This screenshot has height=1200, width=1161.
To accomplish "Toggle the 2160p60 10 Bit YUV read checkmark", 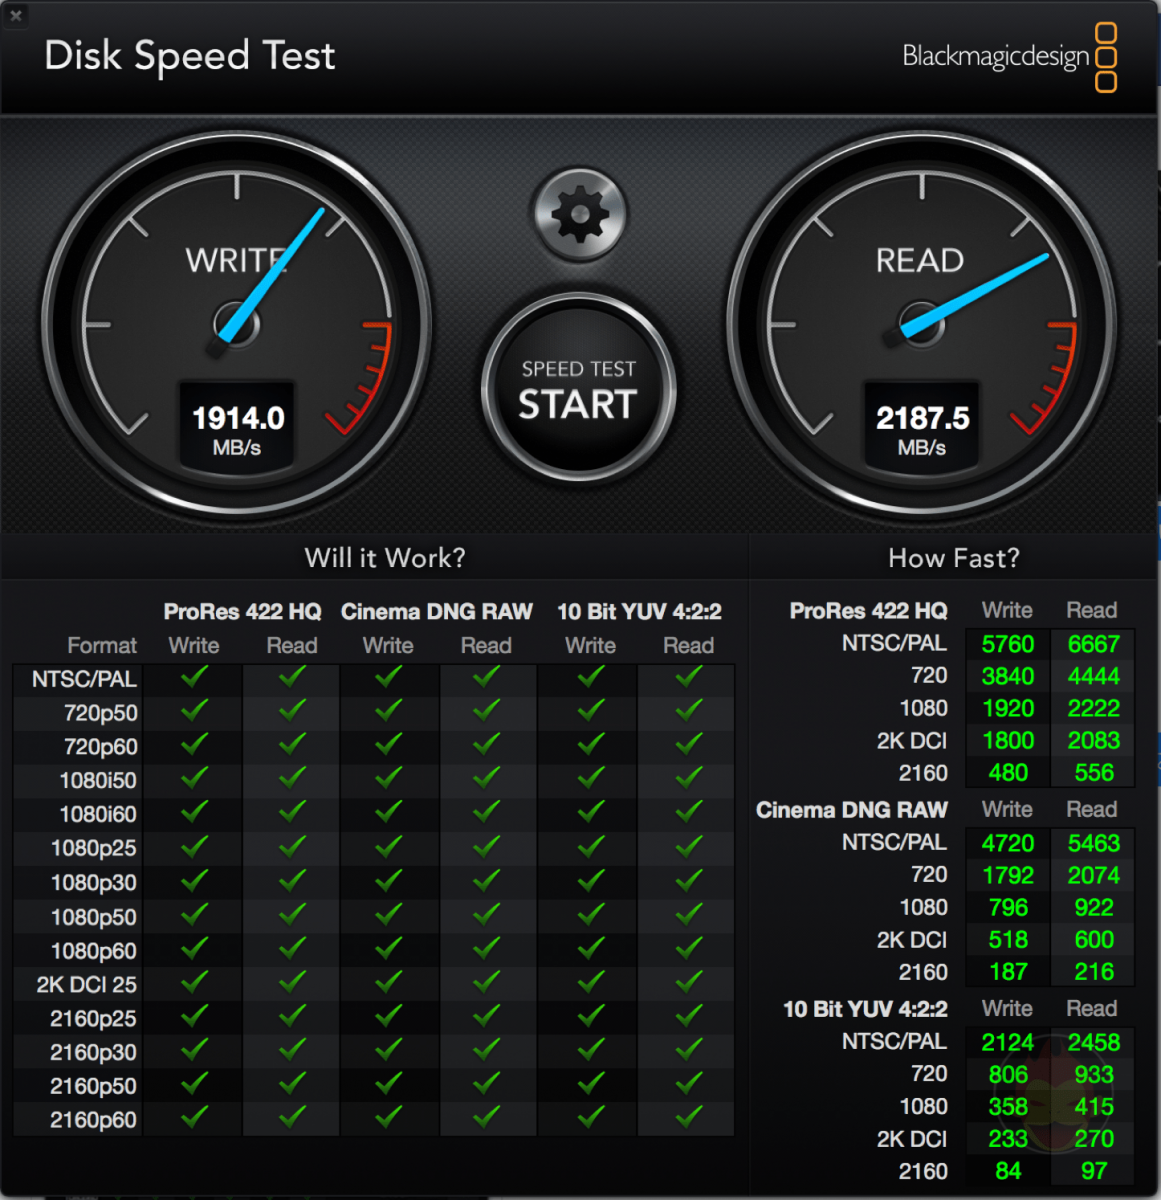I will [688, 1120].
